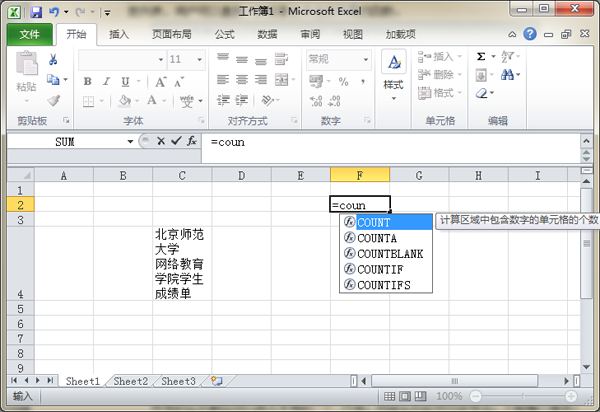The height and width of the screenshot is (412, 600).
Task: Click the Orientation text rotation icon
Action: tap(267, 100)
